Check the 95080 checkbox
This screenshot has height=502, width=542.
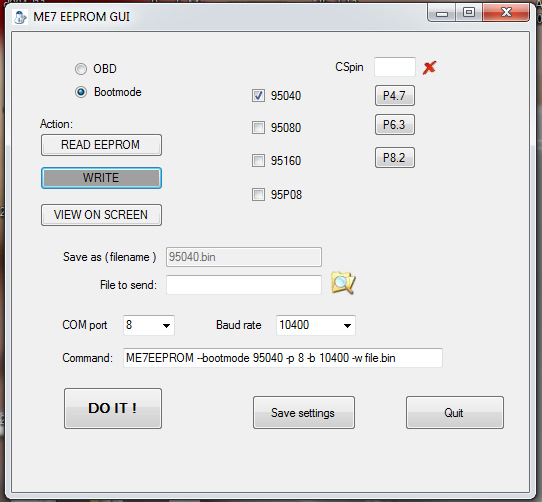tap(258, 128)
